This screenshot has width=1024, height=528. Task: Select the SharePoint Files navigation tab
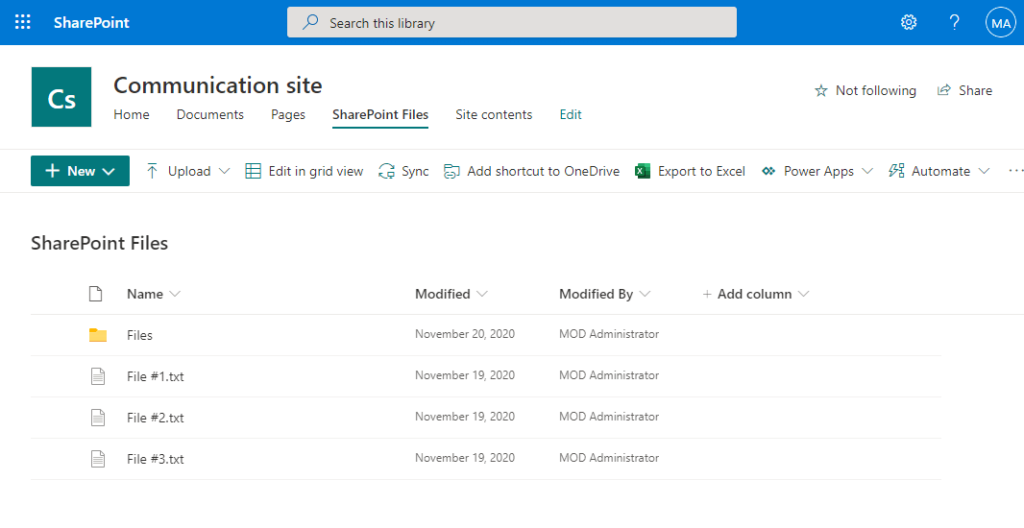[x=380, y=114]
